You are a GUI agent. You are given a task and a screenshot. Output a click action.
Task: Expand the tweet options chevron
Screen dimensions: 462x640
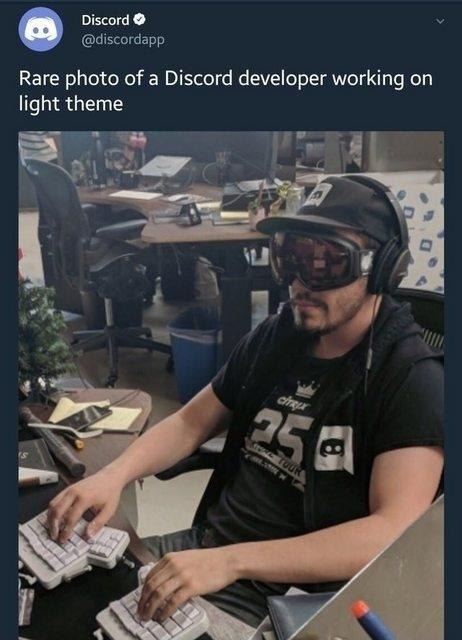tap(440, 21)
